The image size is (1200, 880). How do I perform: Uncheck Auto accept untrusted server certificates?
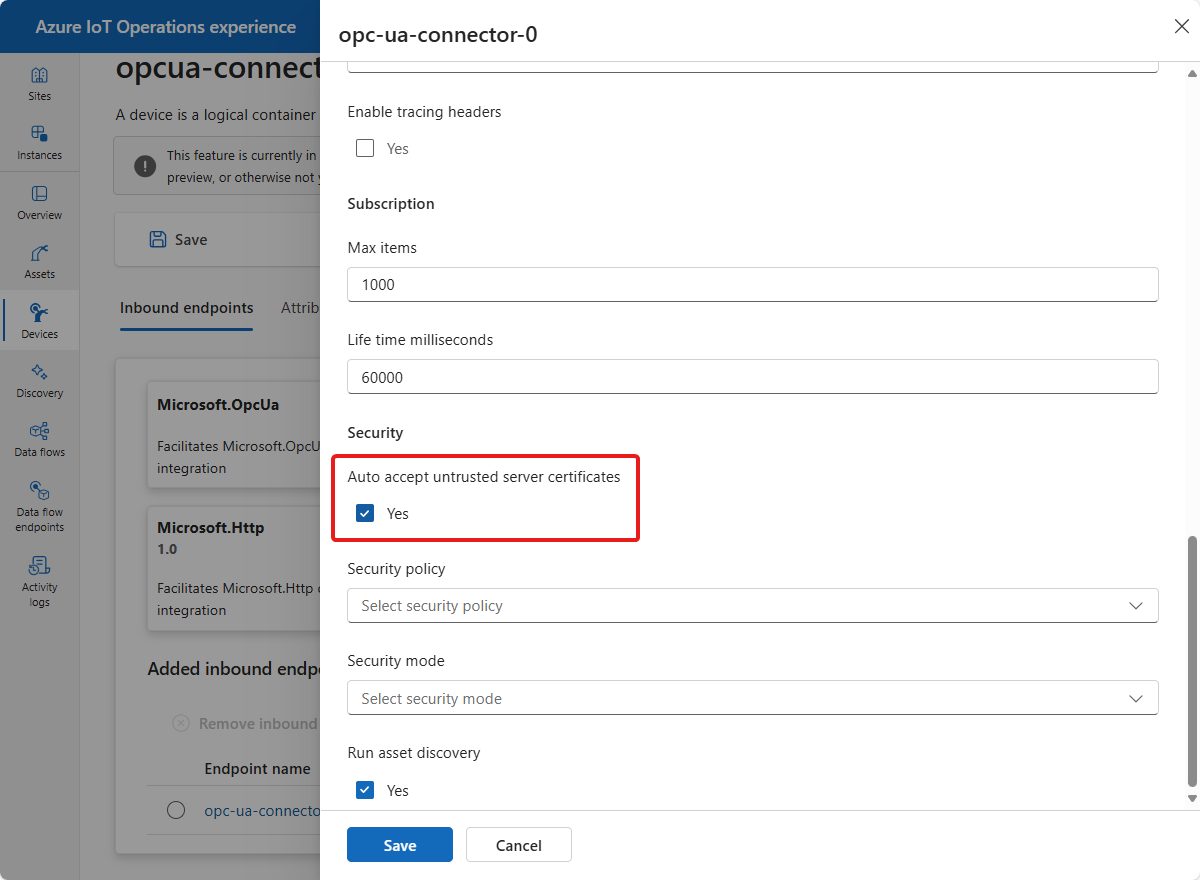point(365,512)
